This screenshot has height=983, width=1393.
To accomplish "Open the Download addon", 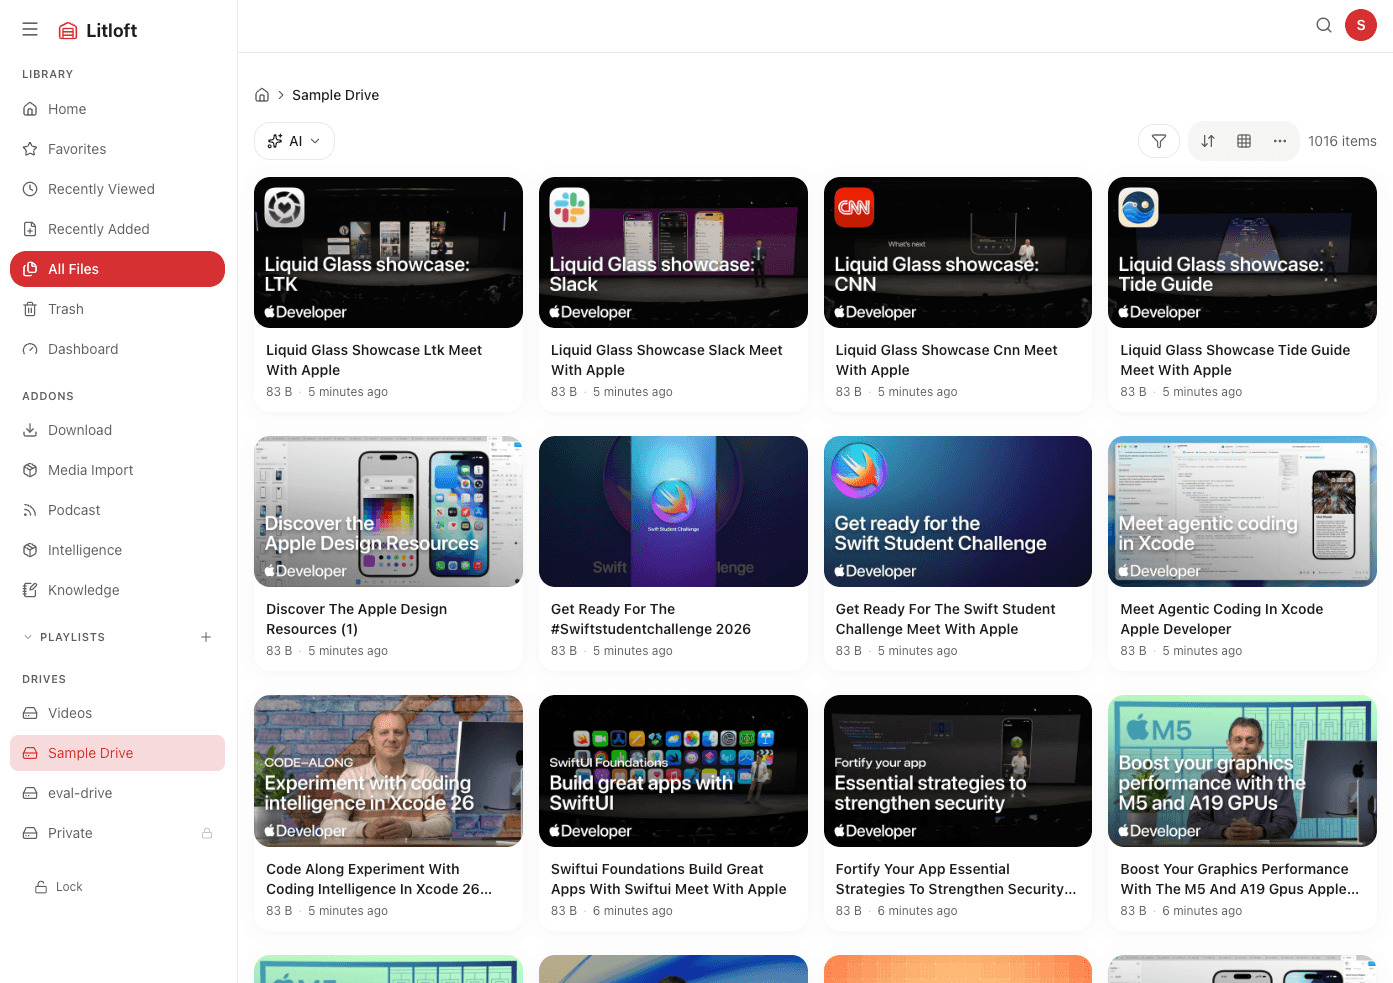I will pos(117,430).
